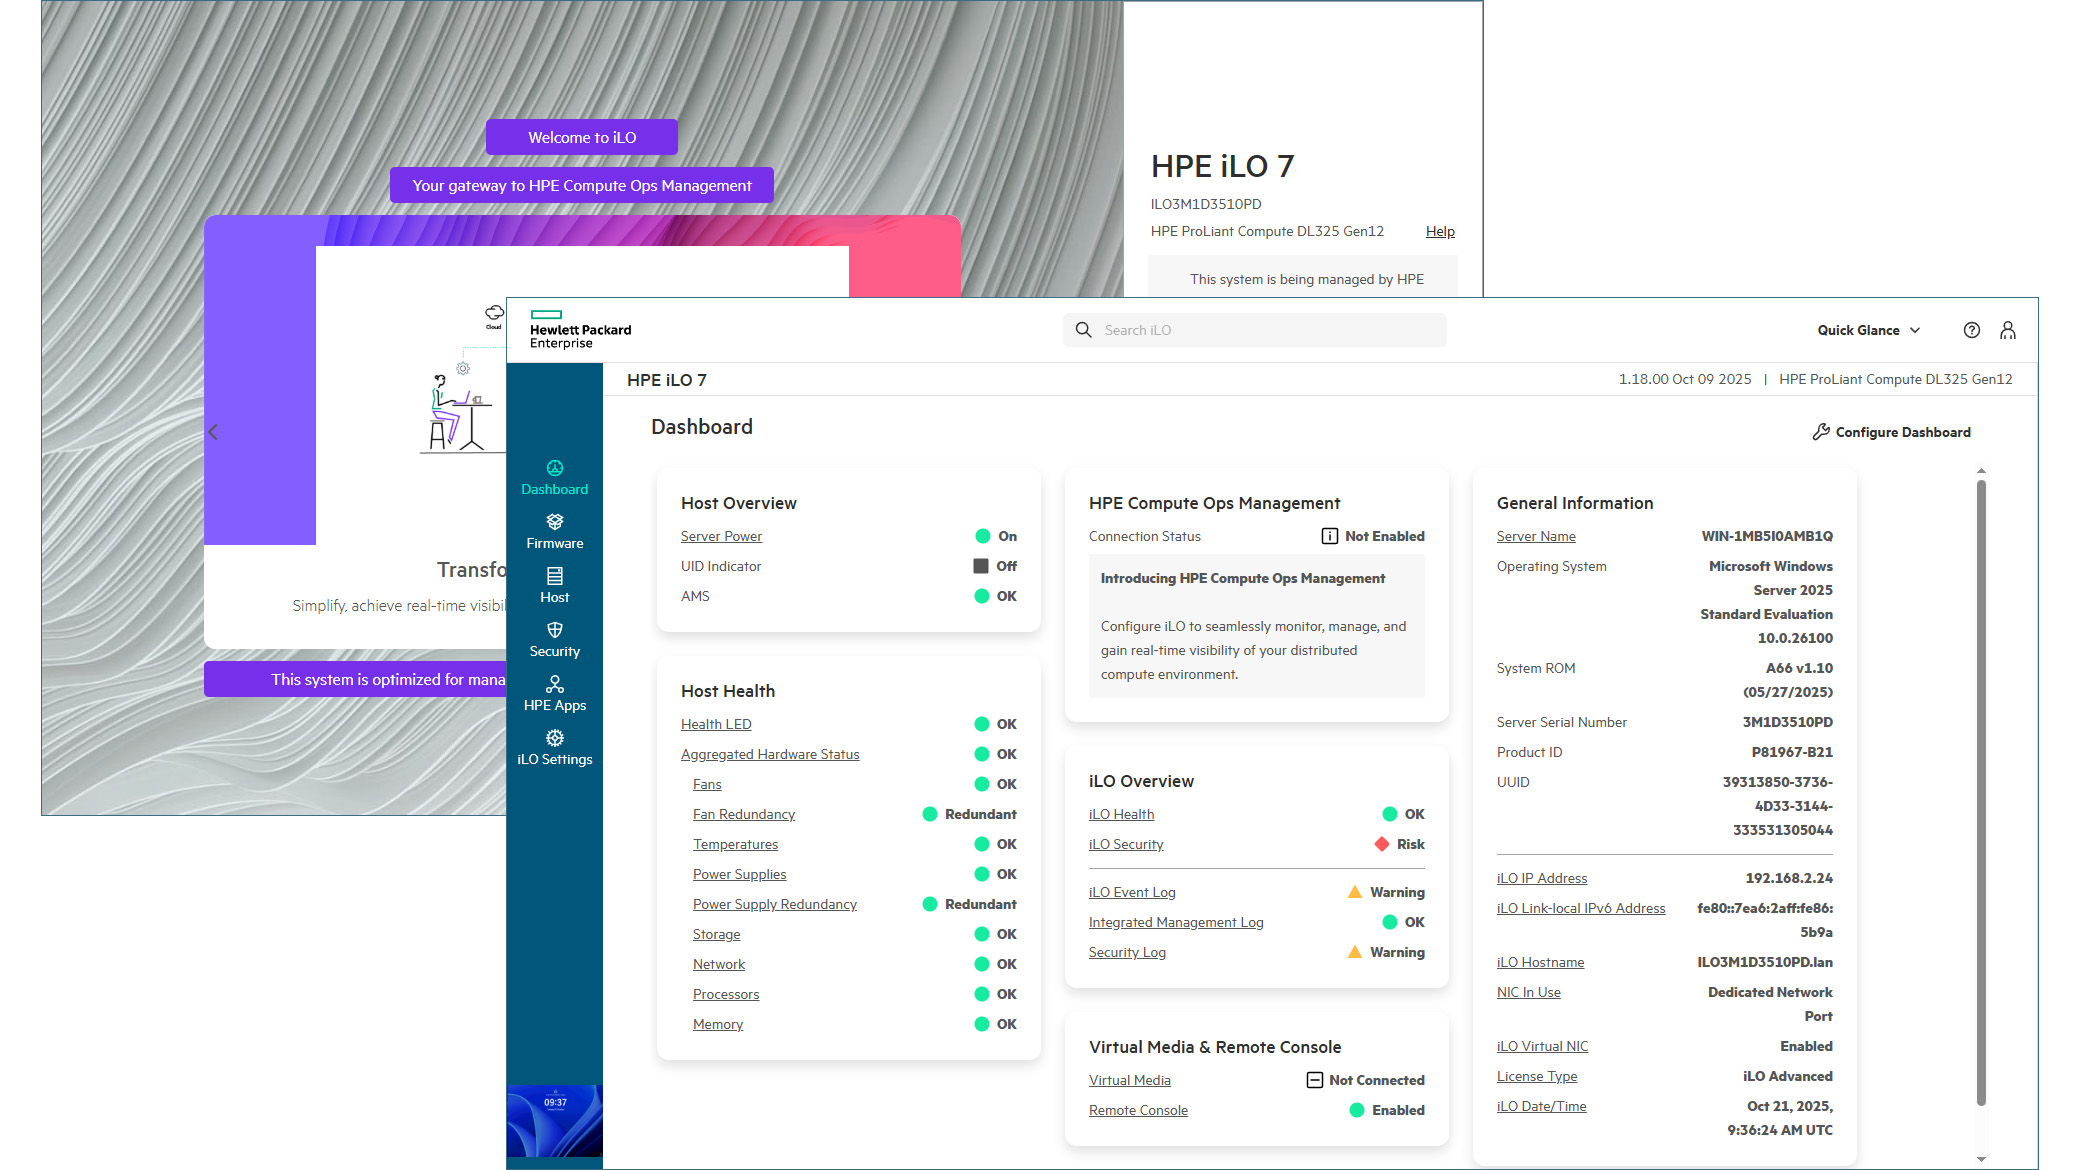Select Host in the left navigation
This screenshot has width=2080, height=1170.
[554, 576]
